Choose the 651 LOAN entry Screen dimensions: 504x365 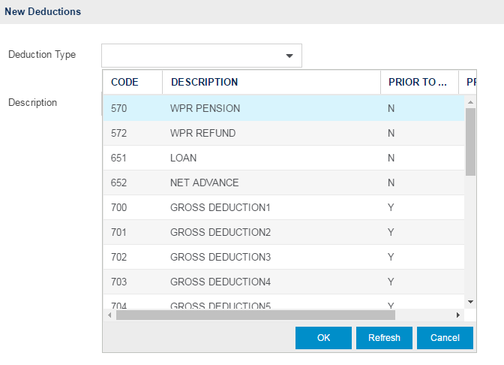point(284,158)
